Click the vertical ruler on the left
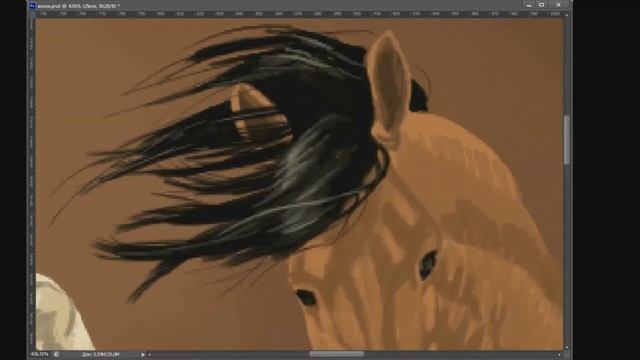The height and width of the screenshot is (360, 640). 31,184
